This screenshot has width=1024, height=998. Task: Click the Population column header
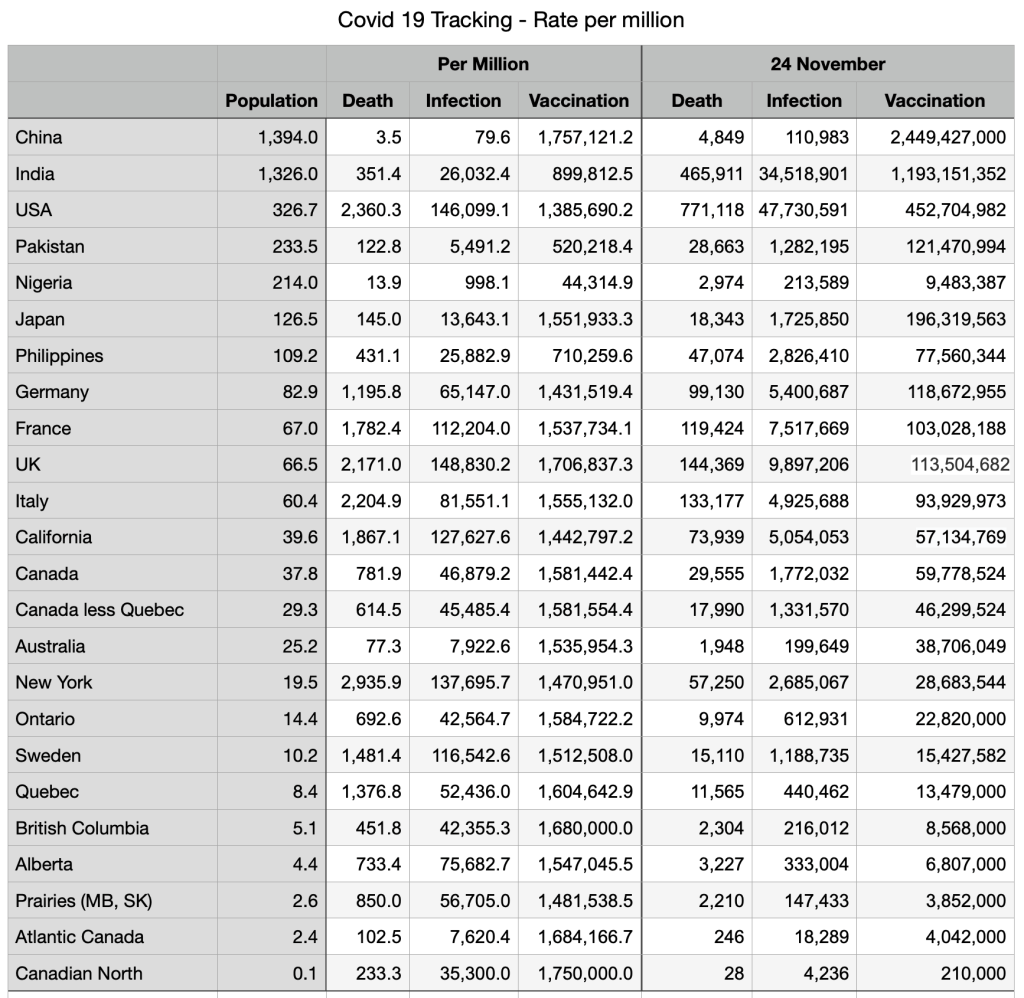pos(271,101)
